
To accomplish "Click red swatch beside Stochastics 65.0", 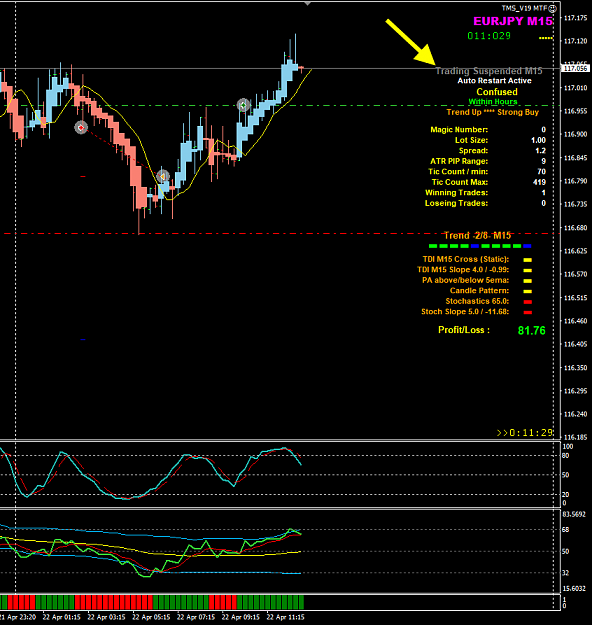I will pos(527,302).
